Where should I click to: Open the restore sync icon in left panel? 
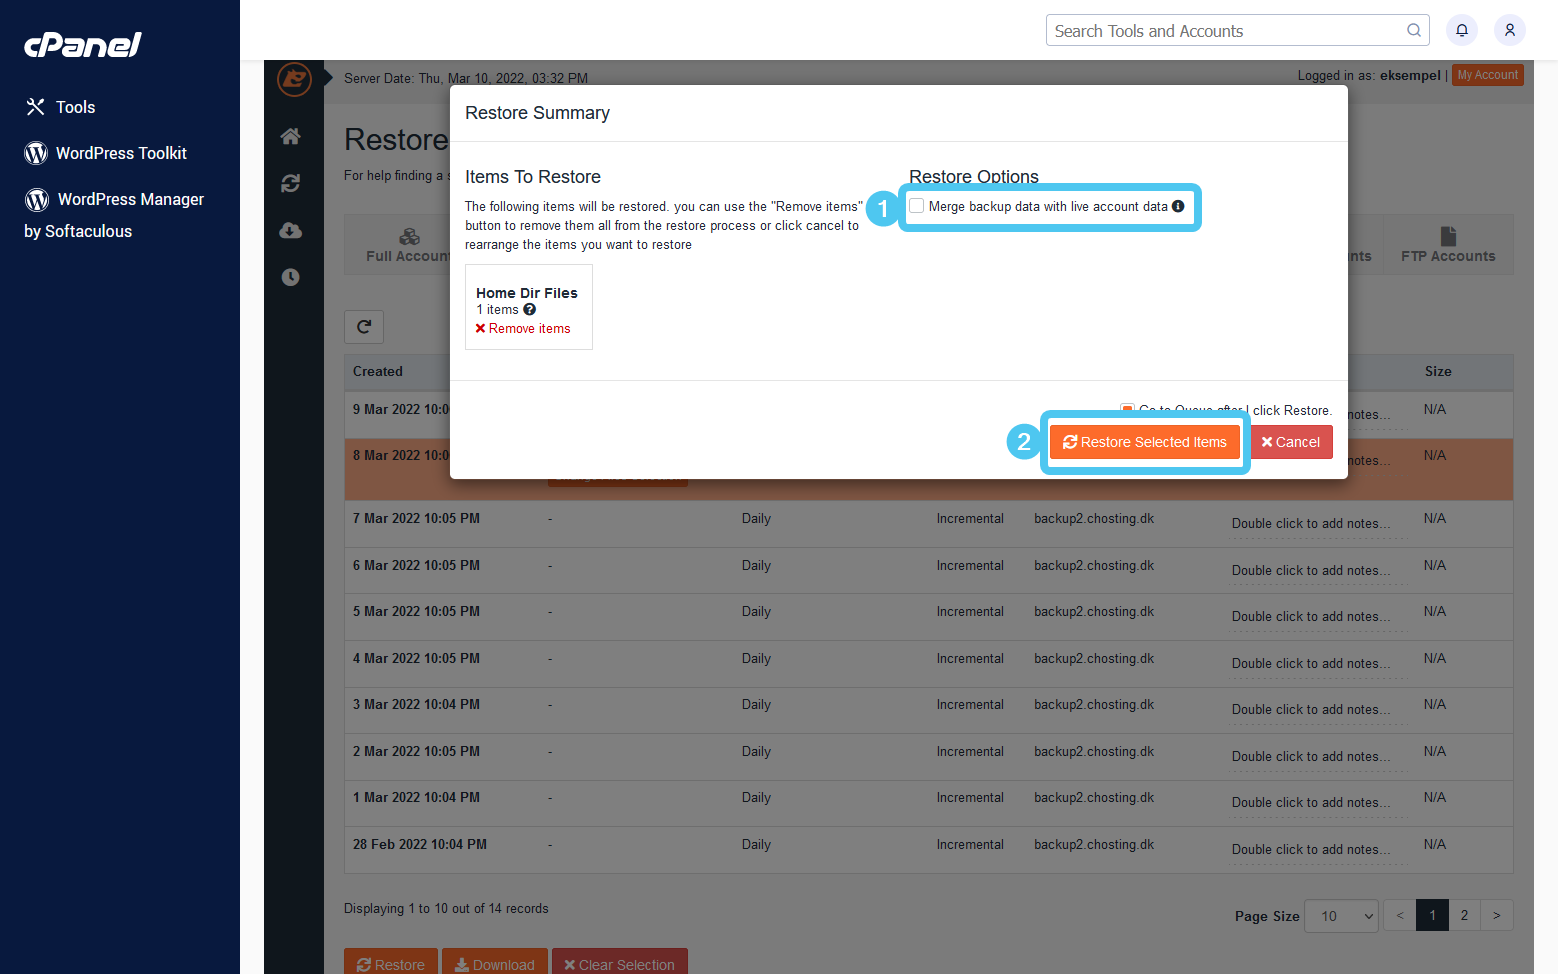[x=291, y=184]
